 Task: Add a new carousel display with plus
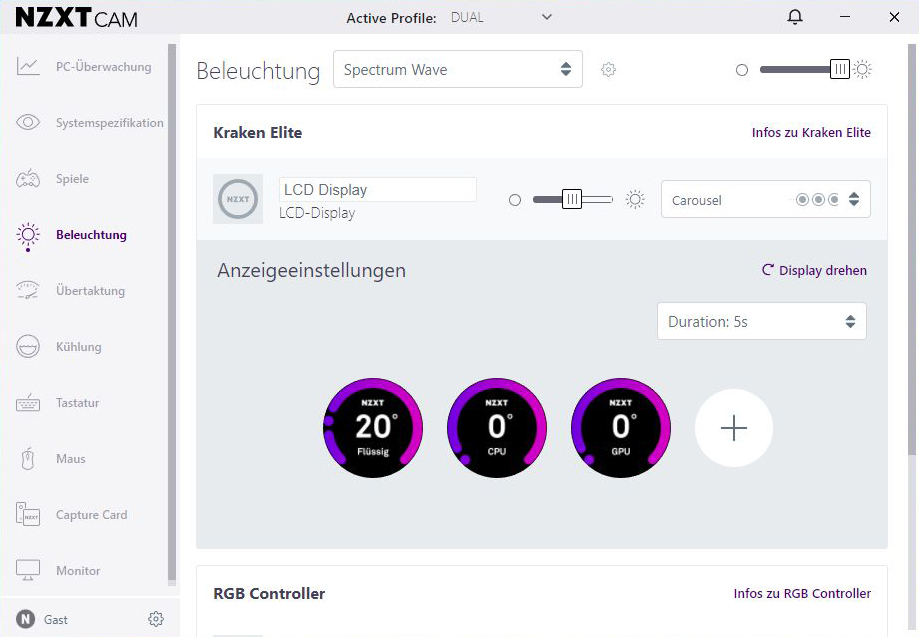point(733,428)
